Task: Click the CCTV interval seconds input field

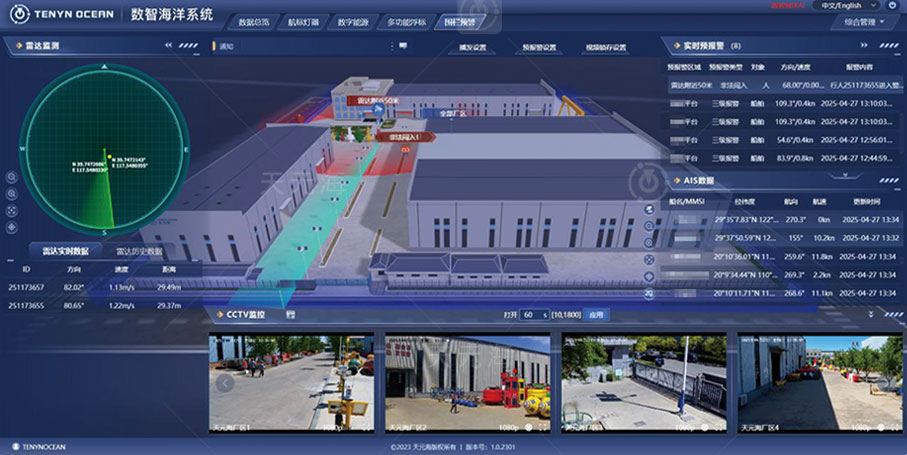Action: pyautogui.click(x=531, y=314)
